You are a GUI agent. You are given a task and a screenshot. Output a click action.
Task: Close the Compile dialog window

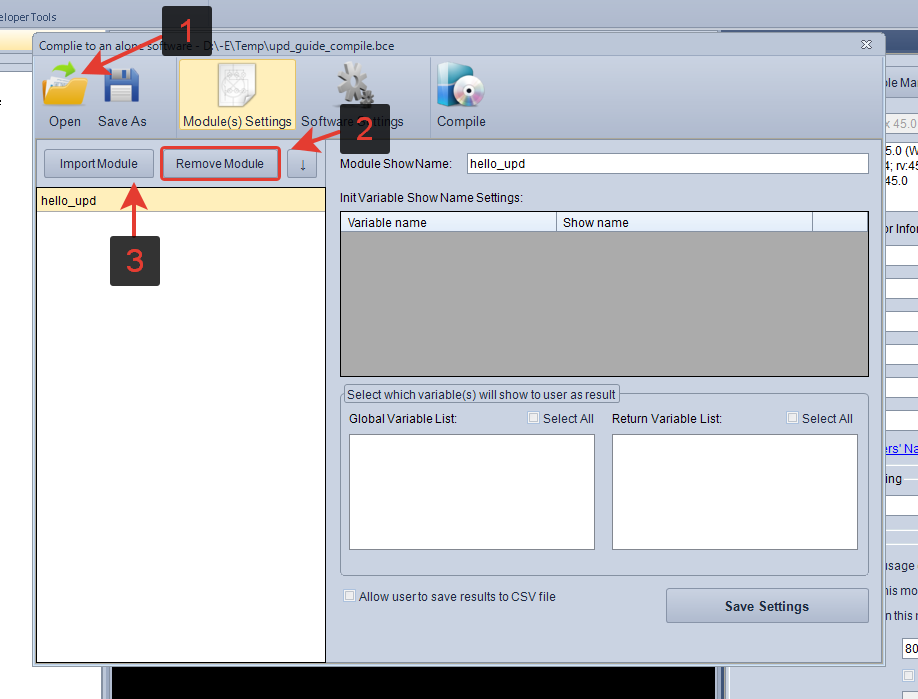[866, 45]
